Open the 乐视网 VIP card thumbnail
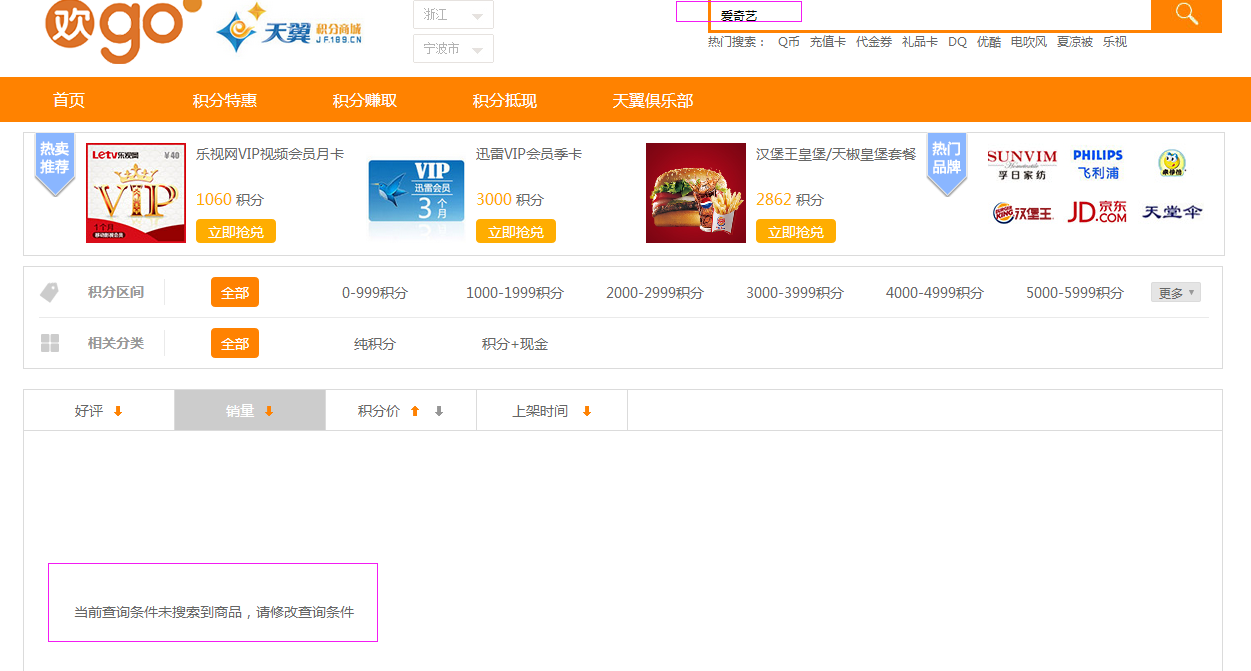1251x671 pixels. [136, 193]
